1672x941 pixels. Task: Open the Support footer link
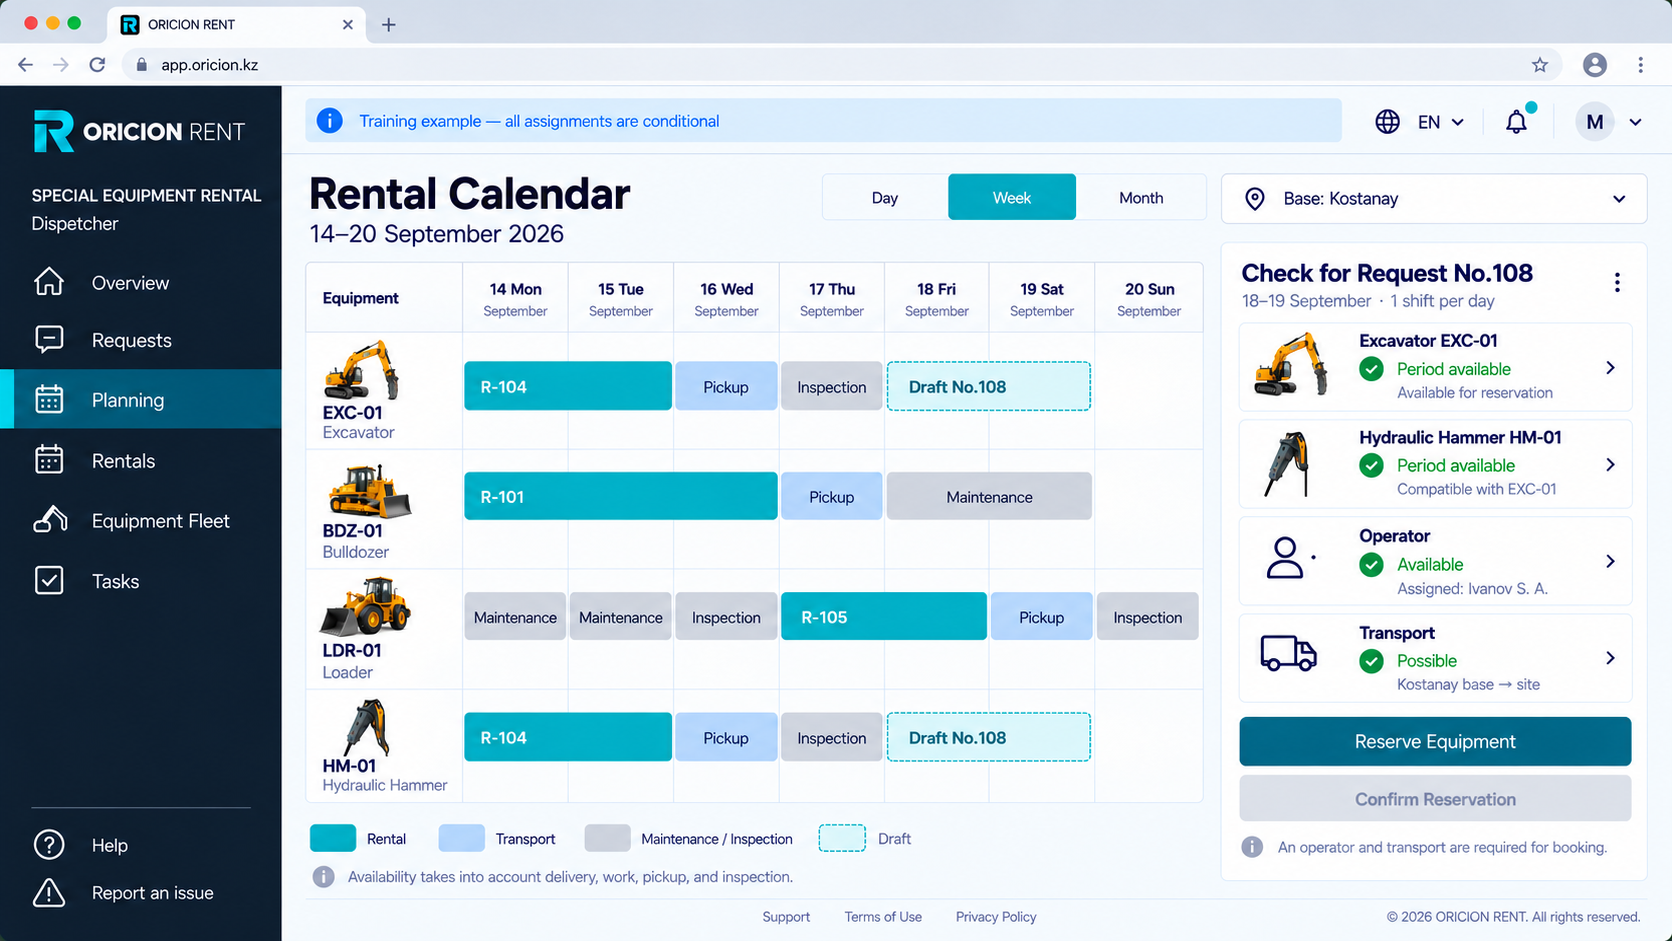pos(786,917)
